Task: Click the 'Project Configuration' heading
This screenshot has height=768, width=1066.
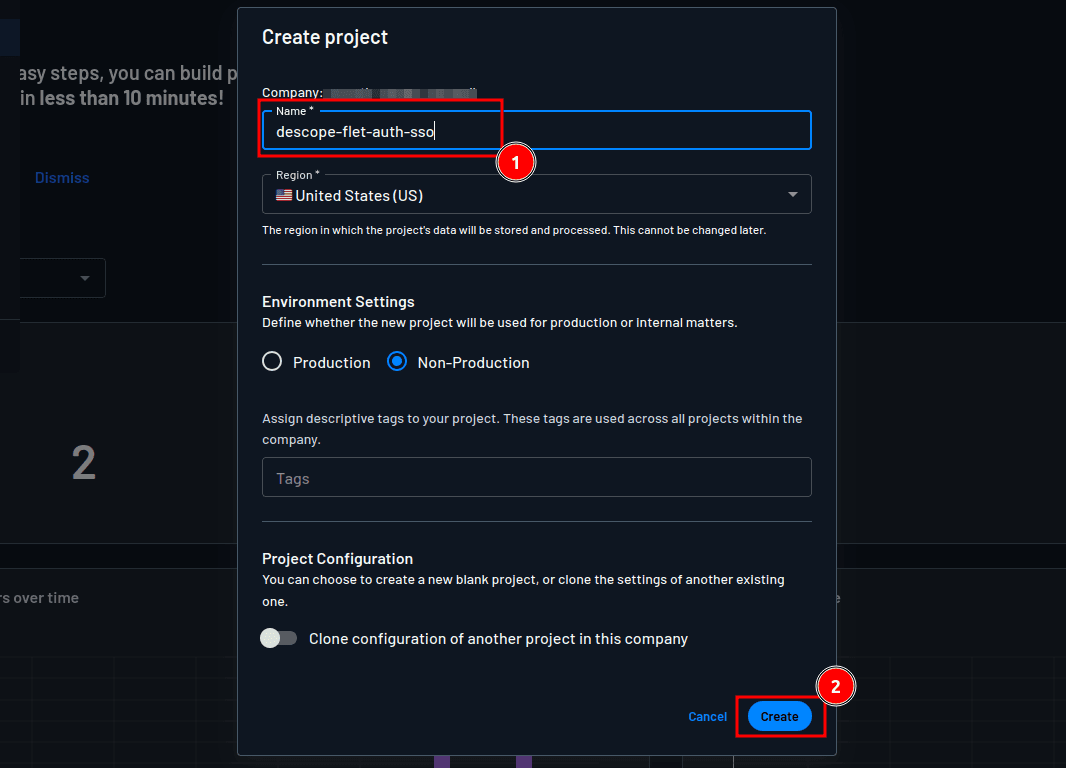Action: (337, 558)
